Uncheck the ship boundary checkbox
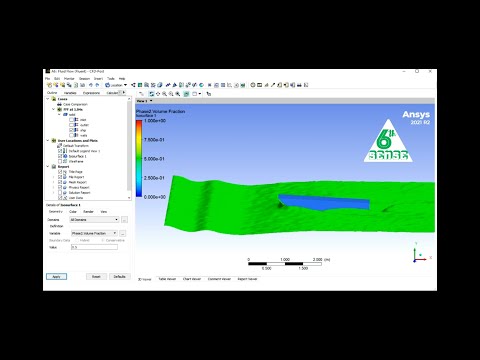This screenshot has width=480, height=360. [x=71, y=130]
